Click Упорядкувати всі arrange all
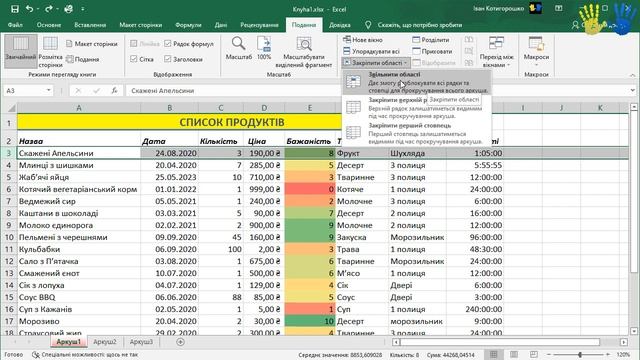The image size is (640, 360). [x=371, y=51]
